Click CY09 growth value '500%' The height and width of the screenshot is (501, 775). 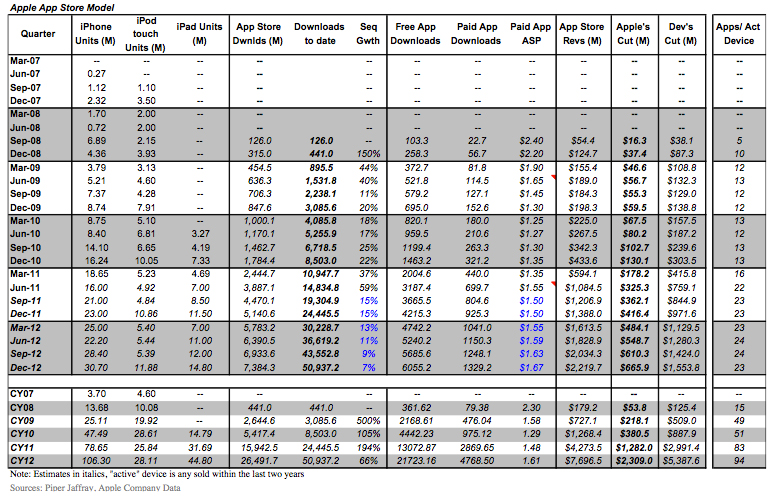pos(369,421)
